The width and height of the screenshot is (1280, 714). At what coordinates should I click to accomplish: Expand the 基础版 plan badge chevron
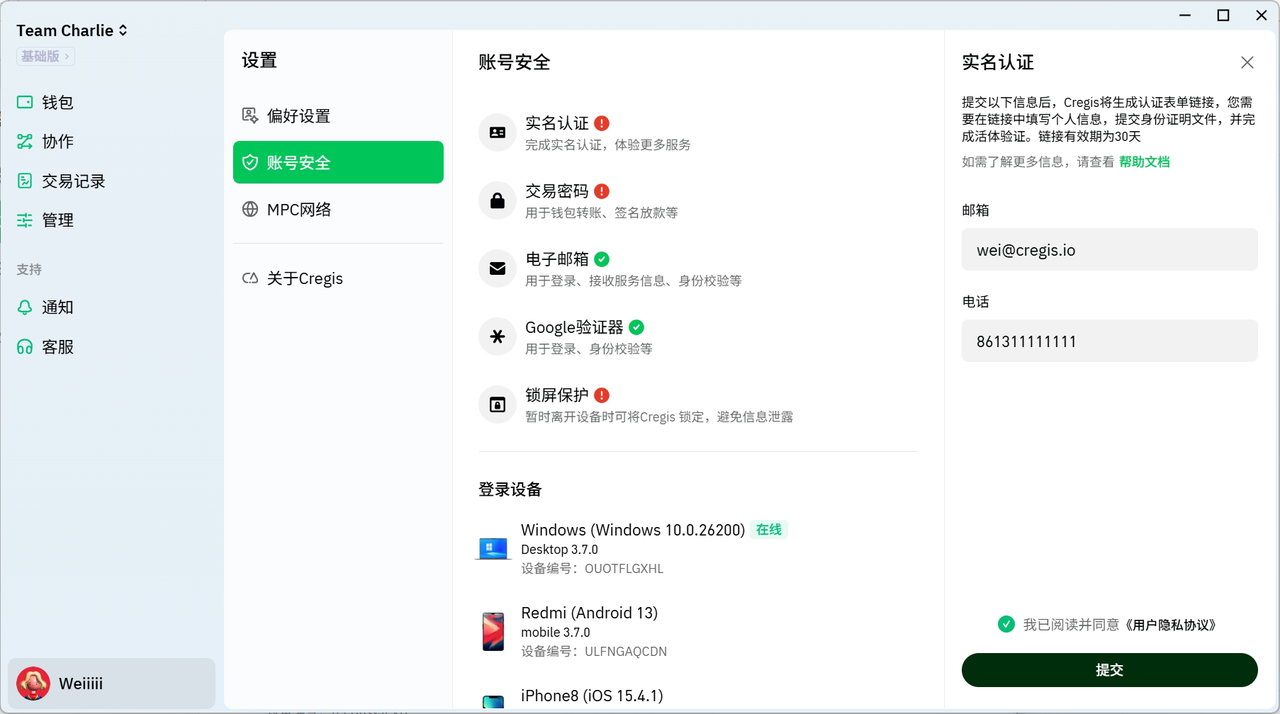68,57
